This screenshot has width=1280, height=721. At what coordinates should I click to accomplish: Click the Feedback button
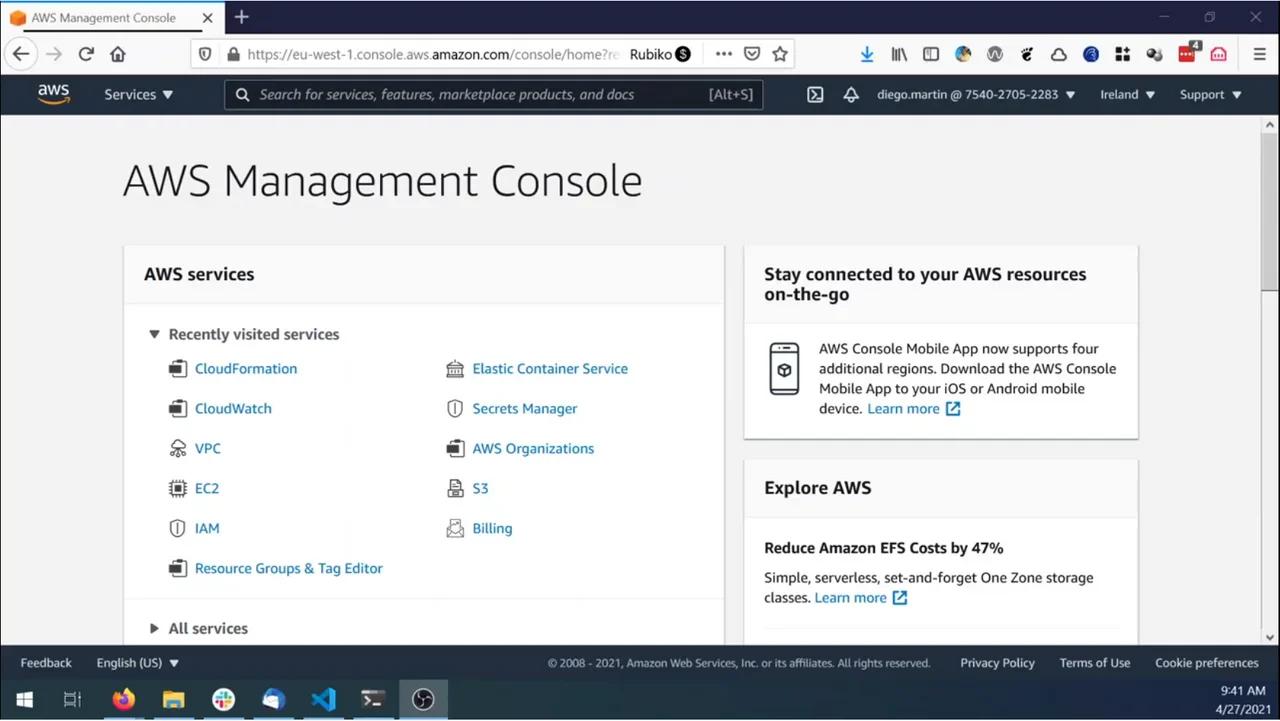coord(46,662)
